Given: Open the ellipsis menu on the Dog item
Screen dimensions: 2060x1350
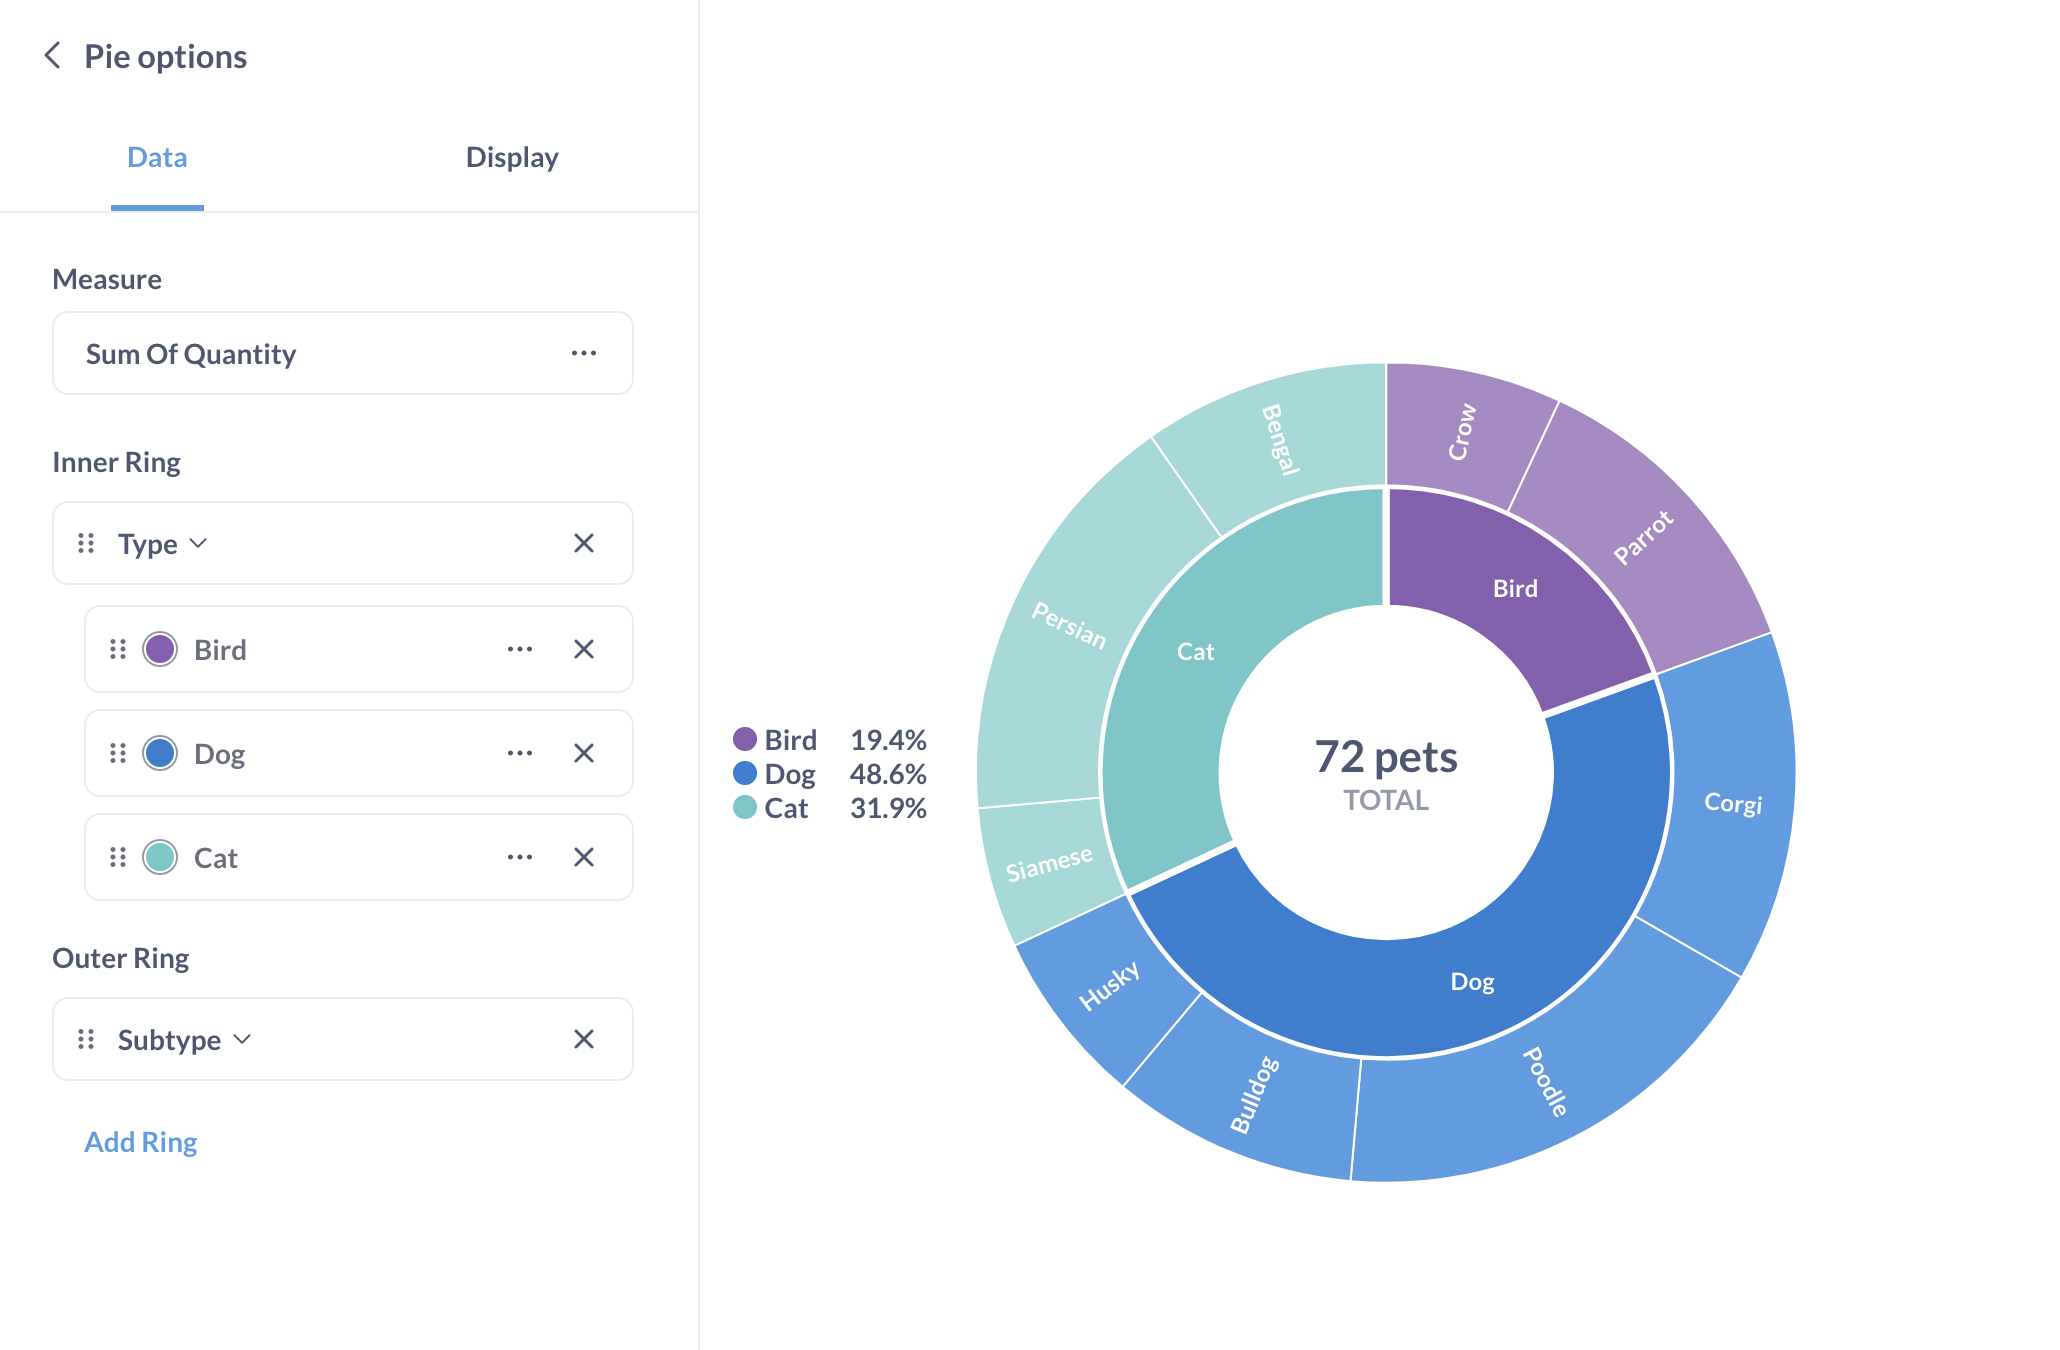Looking at the screenshot, I should (x=519, y=753).
